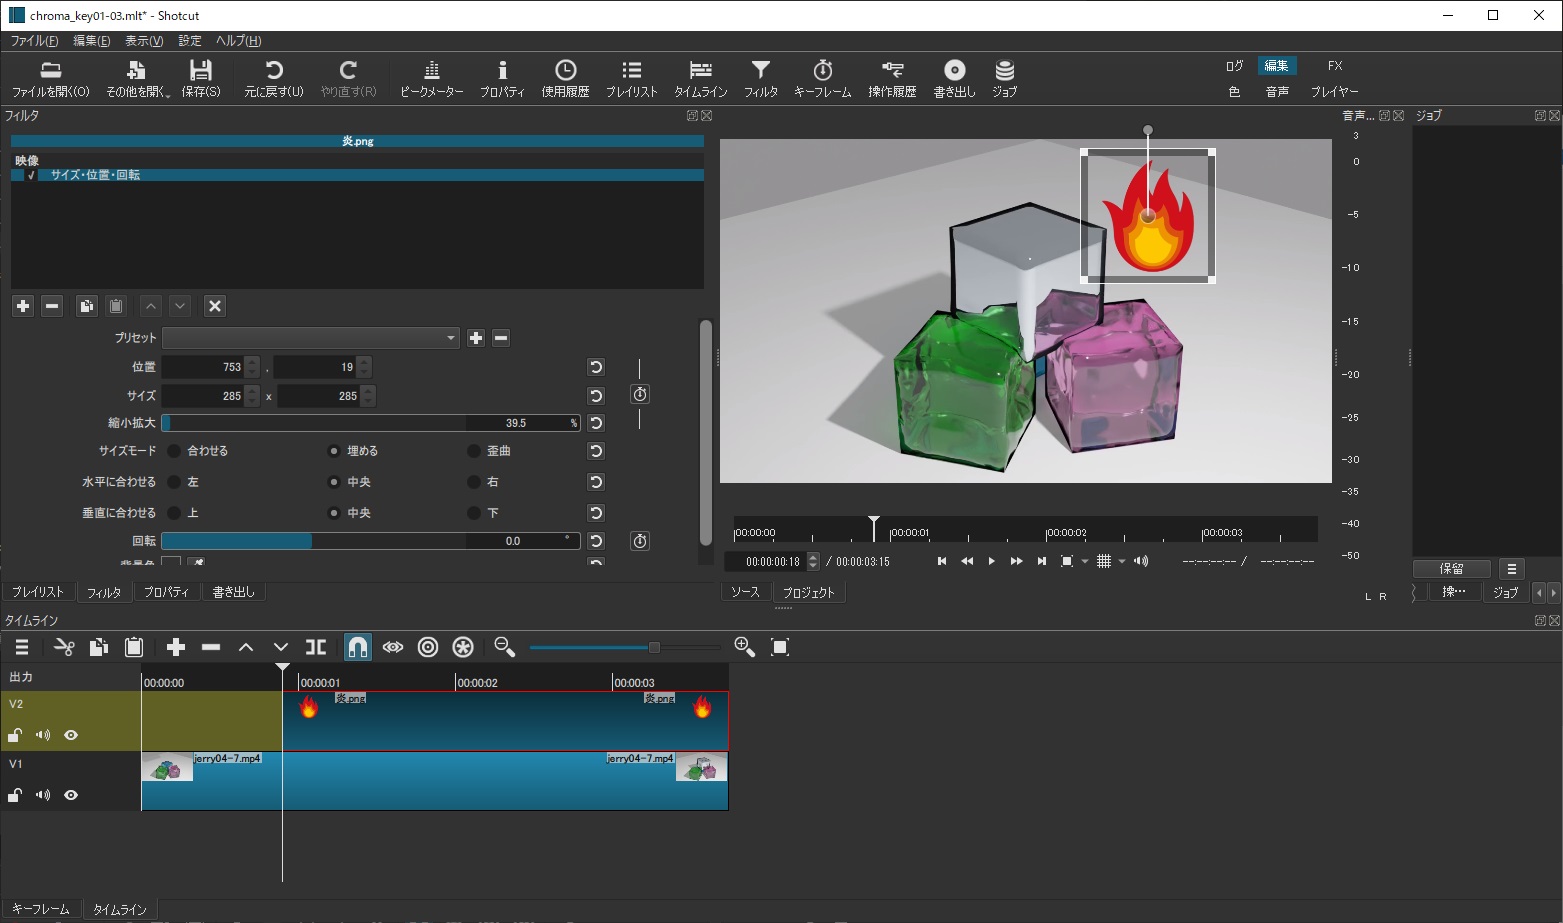Toggle サイズ・位置・回転 filter checkbox
The height and width of the screenshot is (923, 1563).
[x=31, y=175]
